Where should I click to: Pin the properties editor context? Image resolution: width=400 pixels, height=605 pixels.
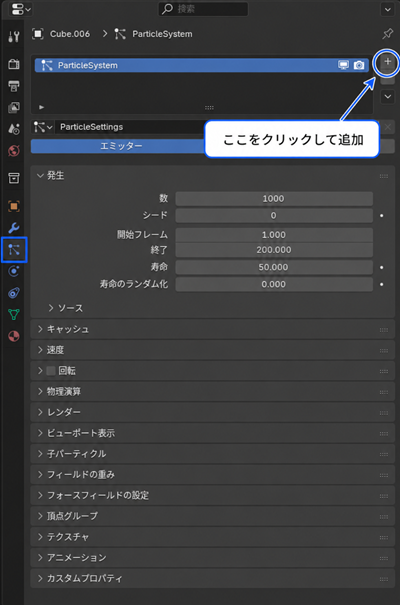(x=387, y=34)
